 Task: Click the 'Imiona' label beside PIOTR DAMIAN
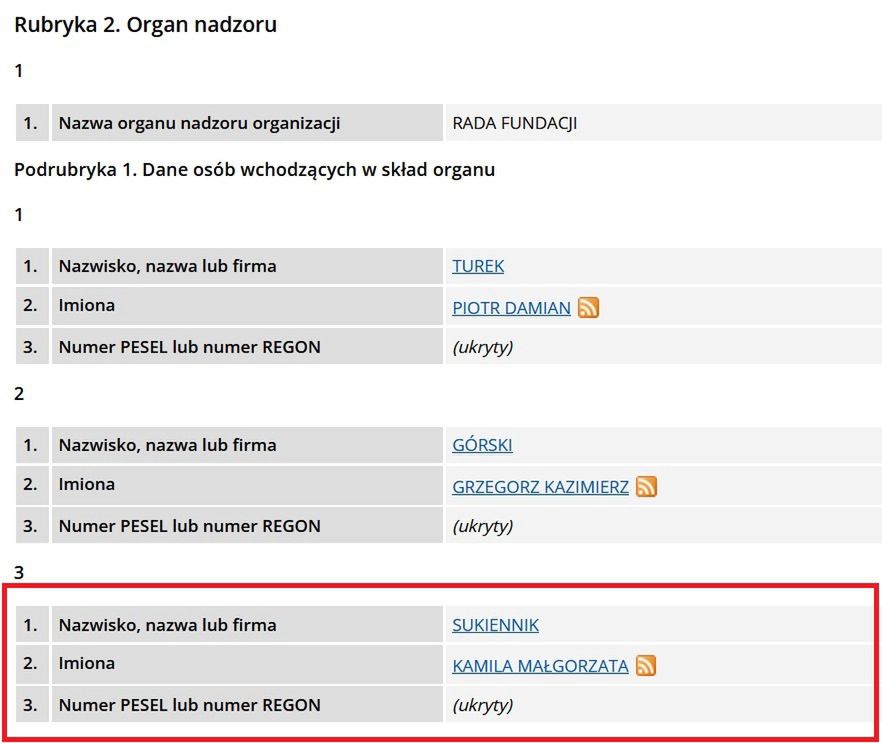tap(86, 306)
